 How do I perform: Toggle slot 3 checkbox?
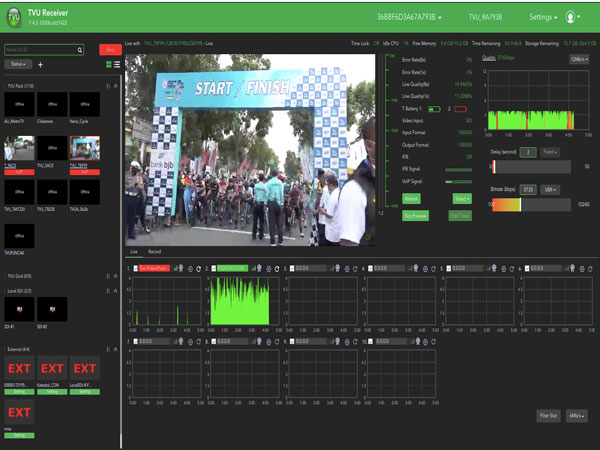[292, 269]
